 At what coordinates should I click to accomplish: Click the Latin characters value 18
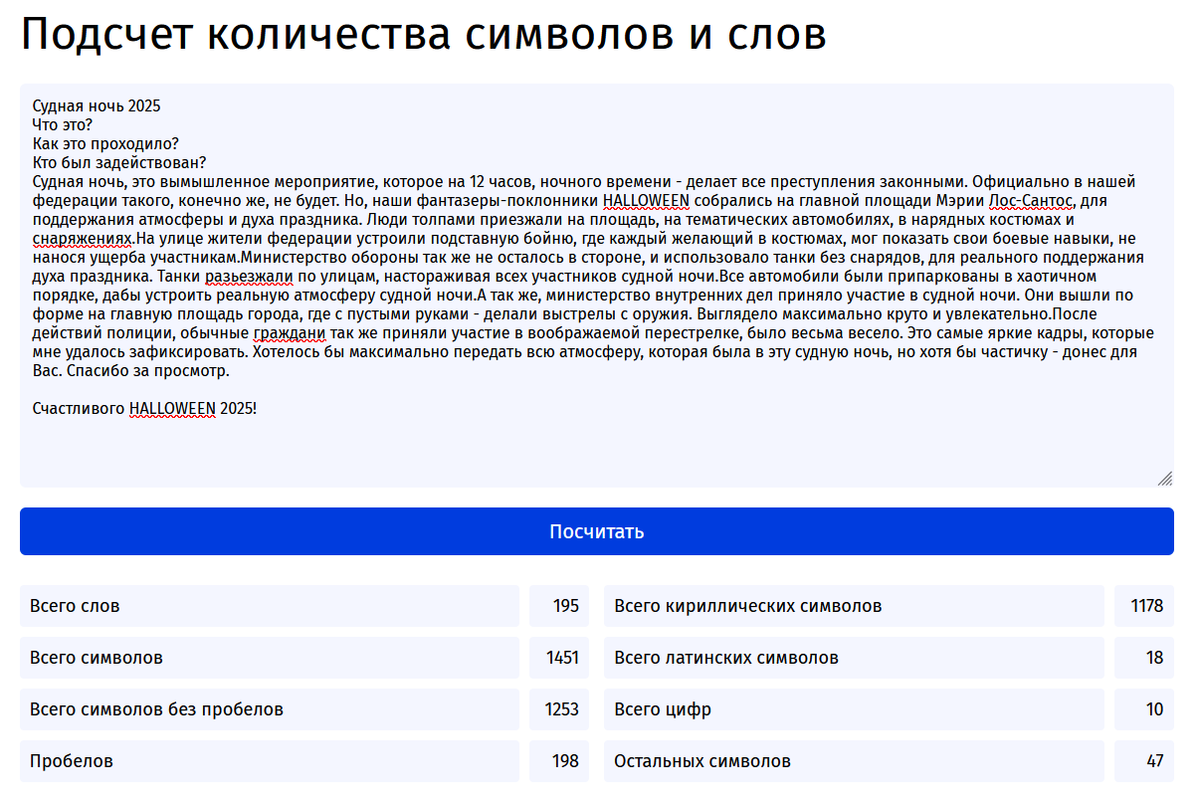[x=1155, y=658]
